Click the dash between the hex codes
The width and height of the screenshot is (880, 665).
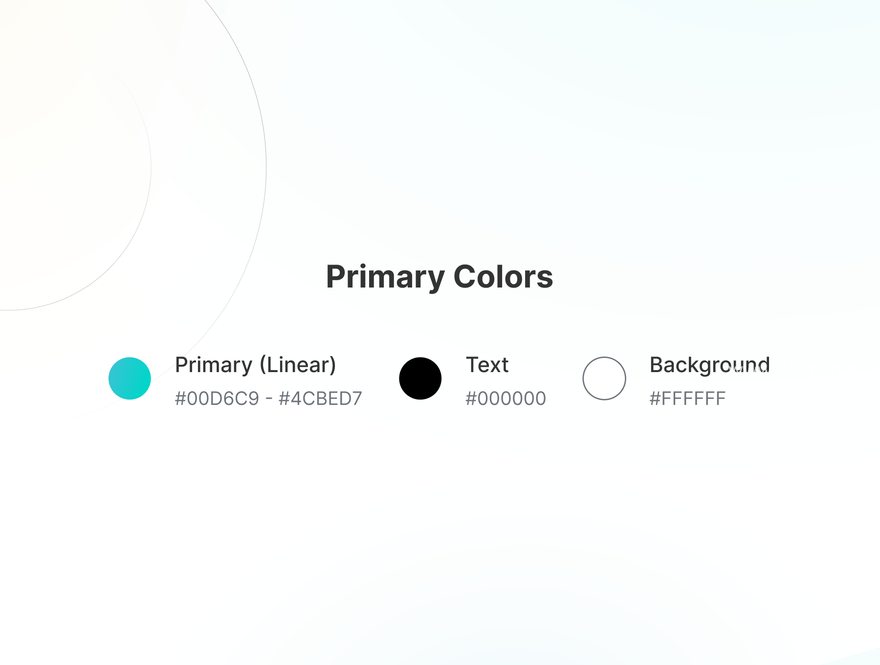tap(269, 399)
